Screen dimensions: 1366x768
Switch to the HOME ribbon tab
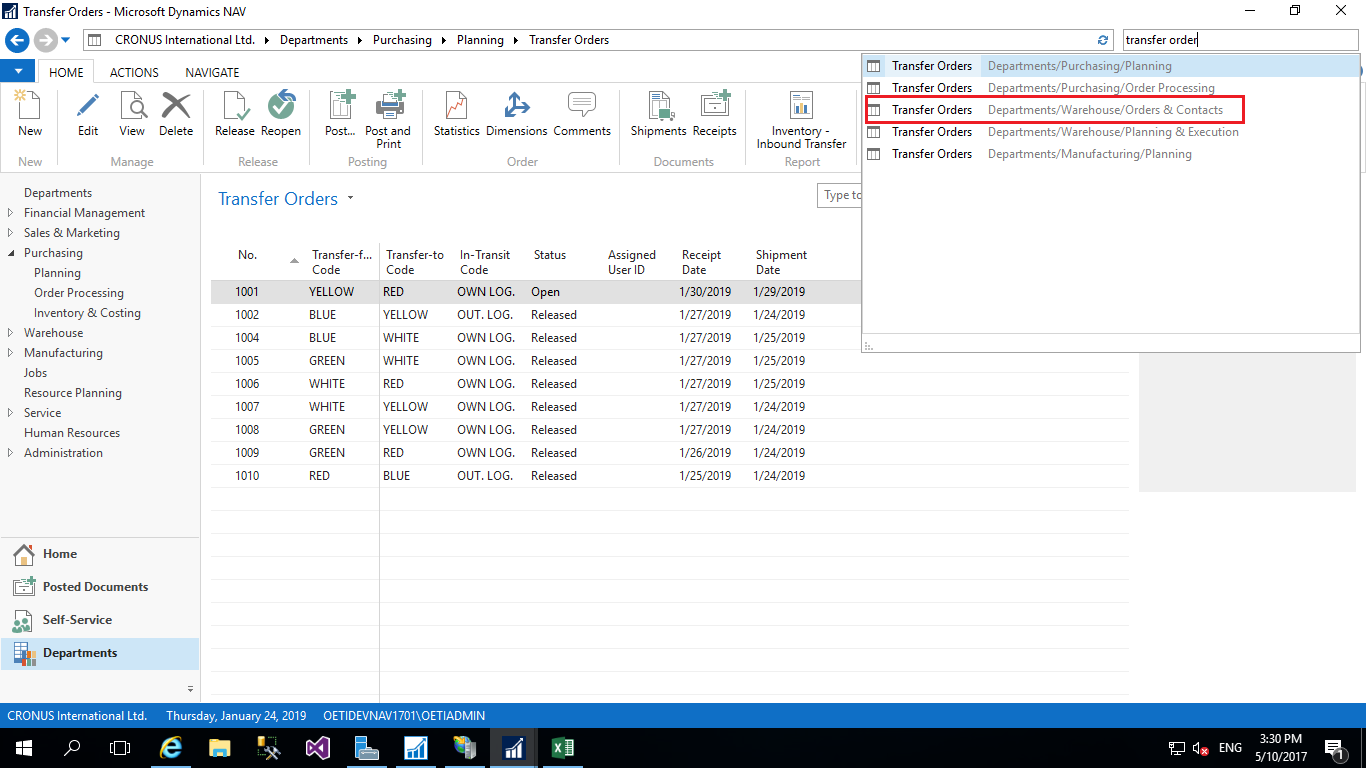point(67,72)
